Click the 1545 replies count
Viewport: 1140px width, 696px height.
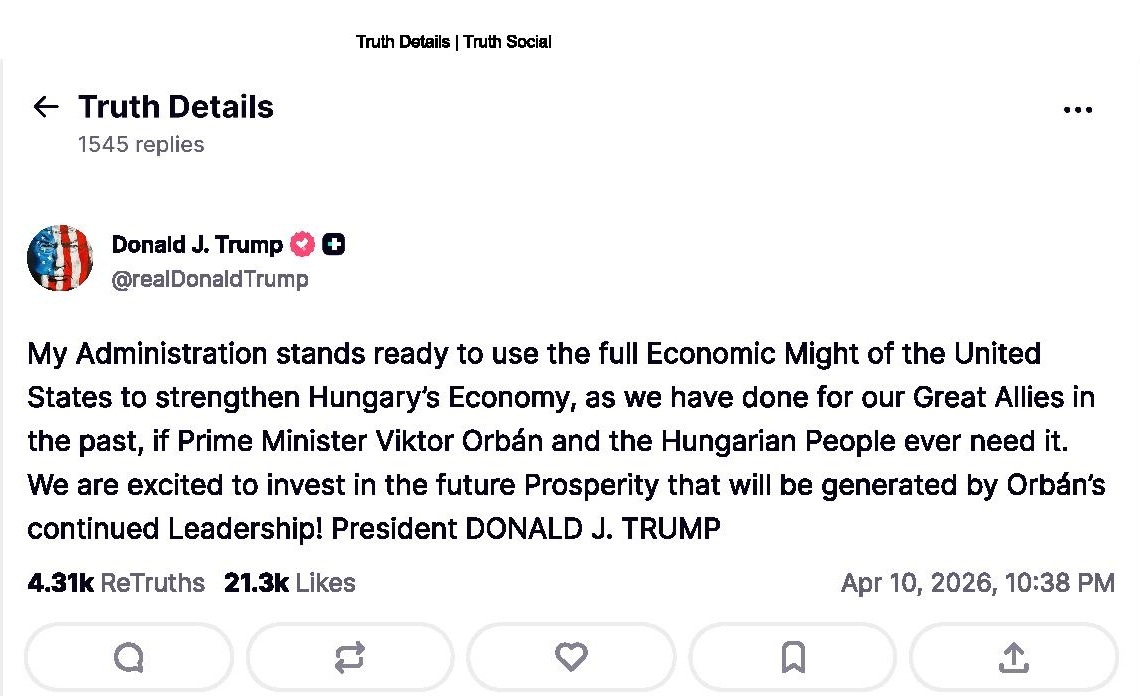click(x=141, y=145)
